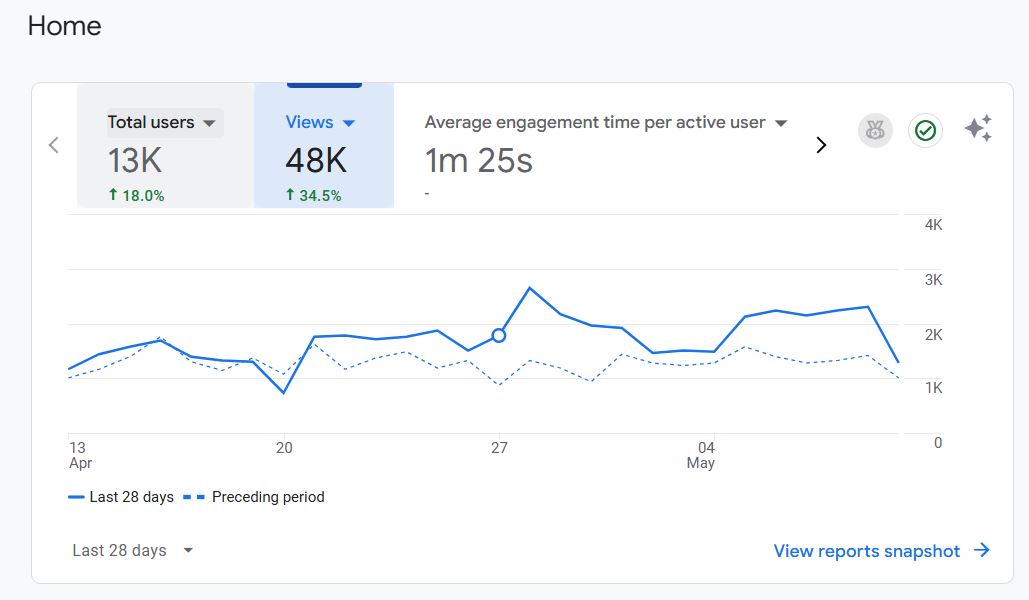Click the Preceding period legend label
1029x600 pixels.
268,497
